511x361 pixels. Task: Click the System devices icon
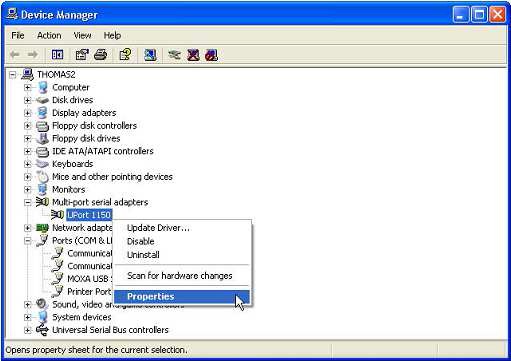pyautogui.click(x=42, y=317)
